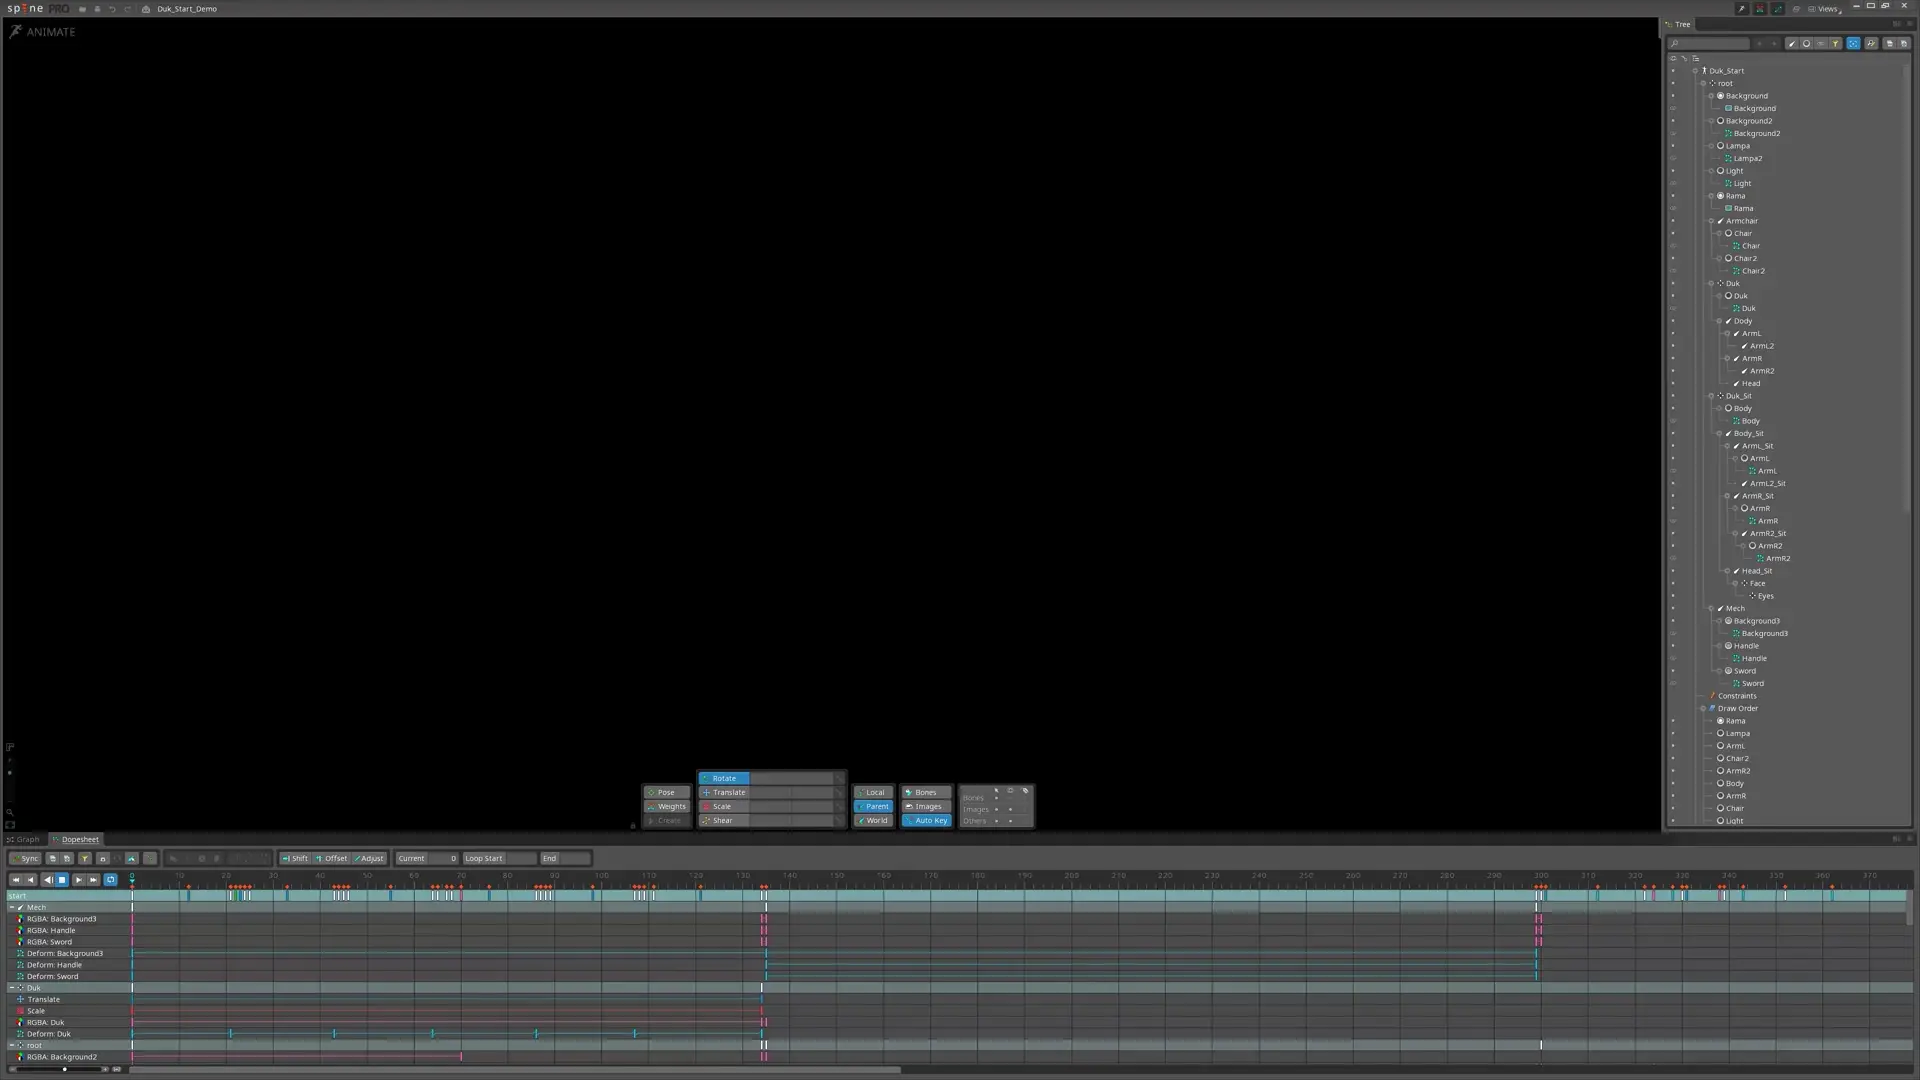
Task: Switch to the Graph tab
Action: coord(24,840)
